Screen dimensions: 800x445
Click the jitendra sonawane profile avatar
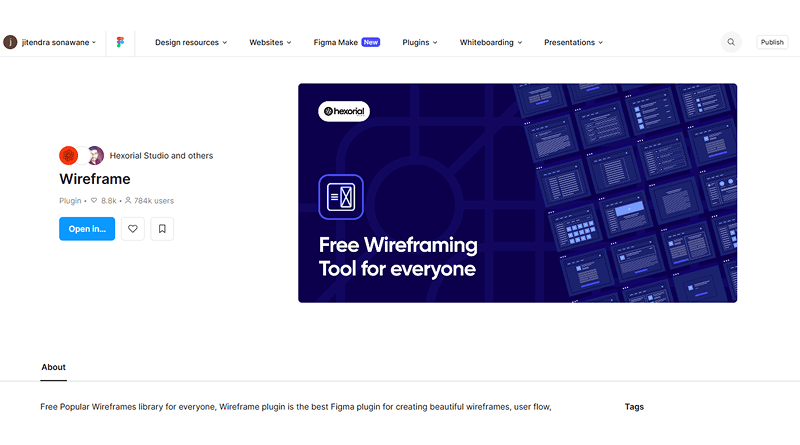[x=10, y=42]
